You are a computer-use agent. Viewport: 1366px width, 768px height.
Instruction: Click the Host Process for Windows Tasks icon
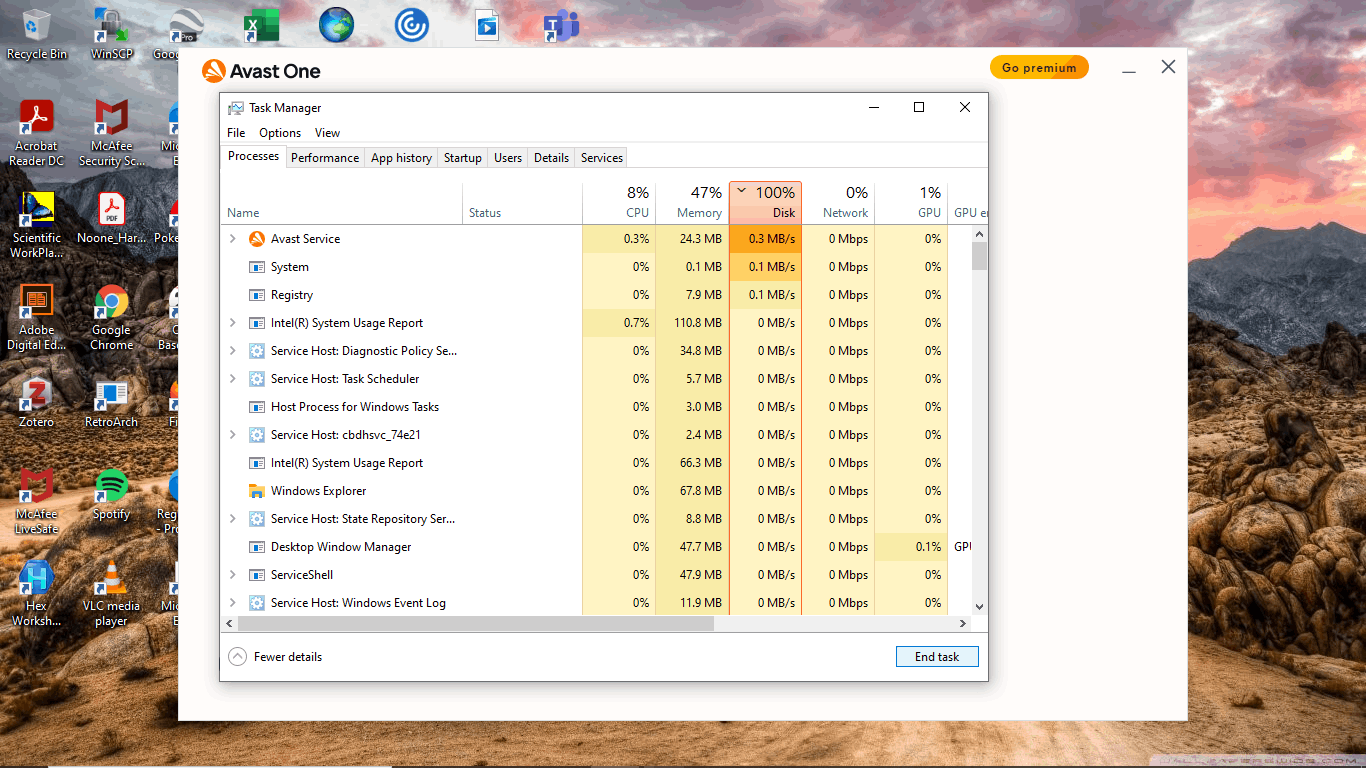coord(256,407)
